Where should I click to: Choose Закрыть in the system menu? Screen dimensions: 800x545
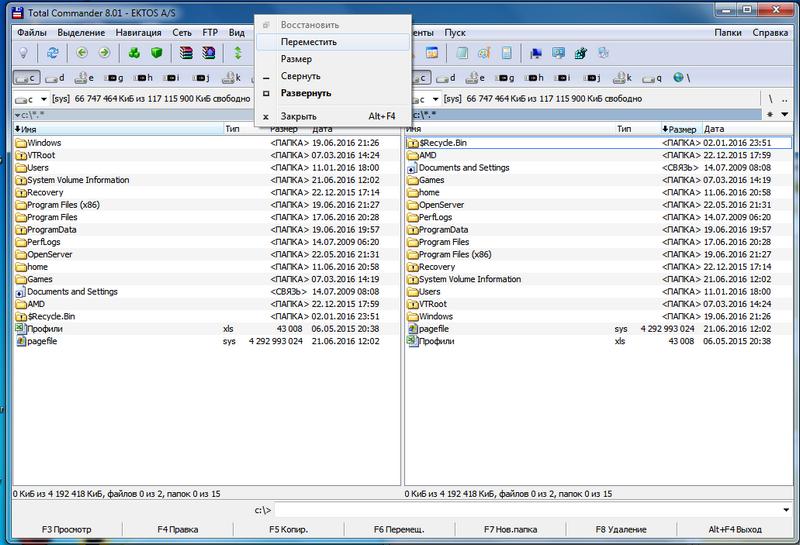(333, 116)
